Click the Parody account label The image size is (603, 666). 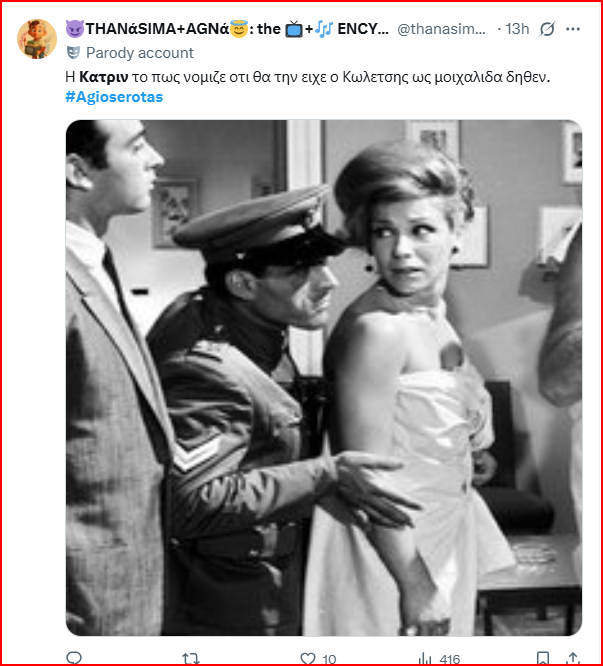pyautogui.click(x=140, y=53)
